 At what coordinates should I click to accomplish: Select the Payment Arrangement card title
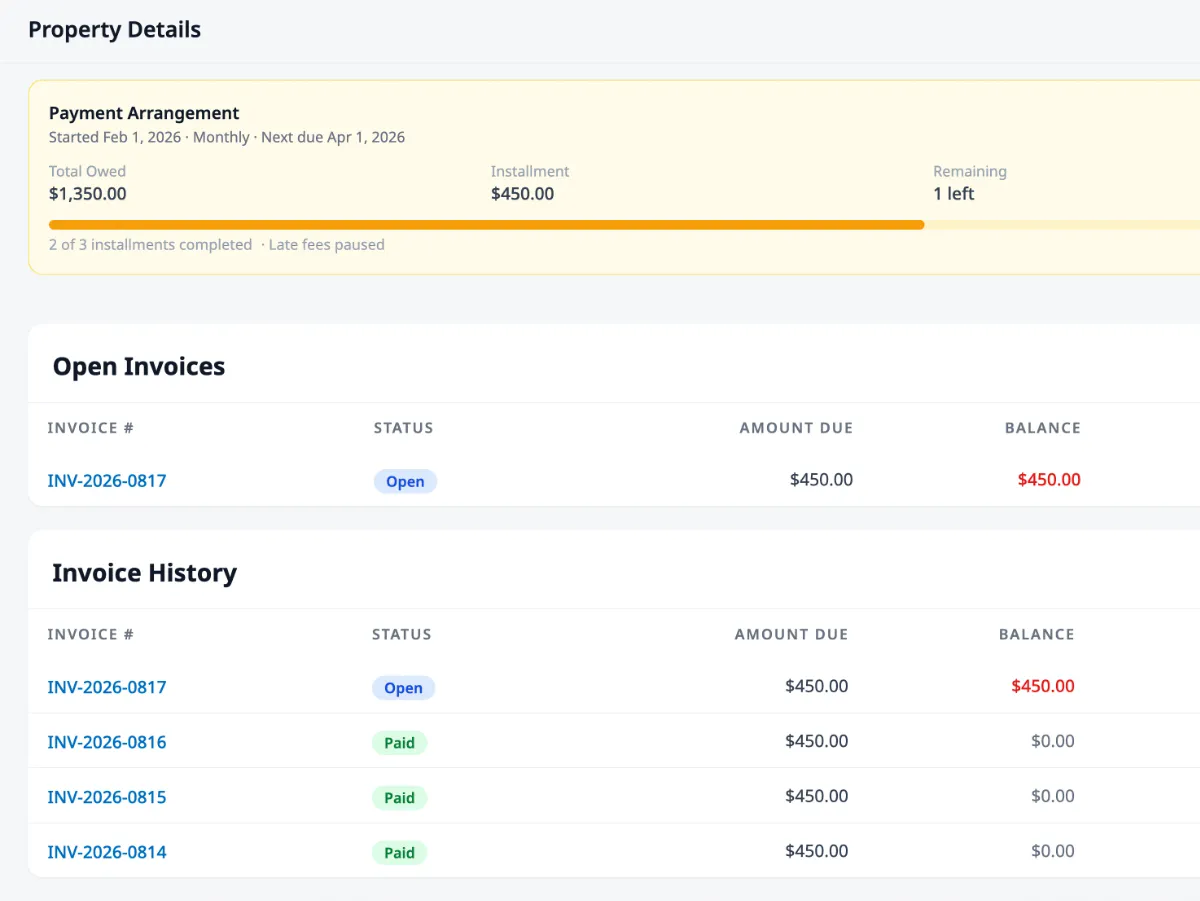click(144, 113)
